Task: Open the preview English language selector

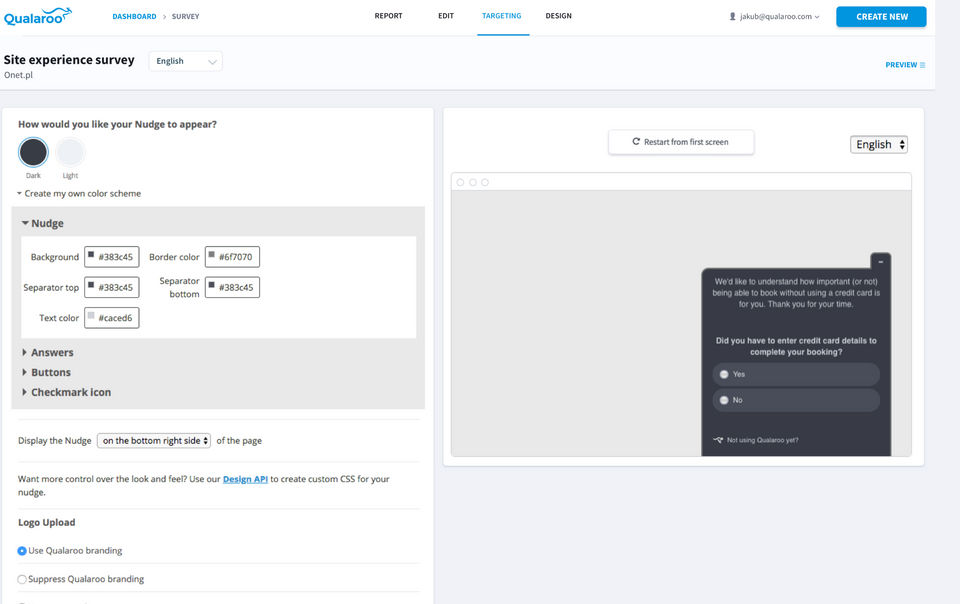Action: pyautogui.click(x=879, y=144)
